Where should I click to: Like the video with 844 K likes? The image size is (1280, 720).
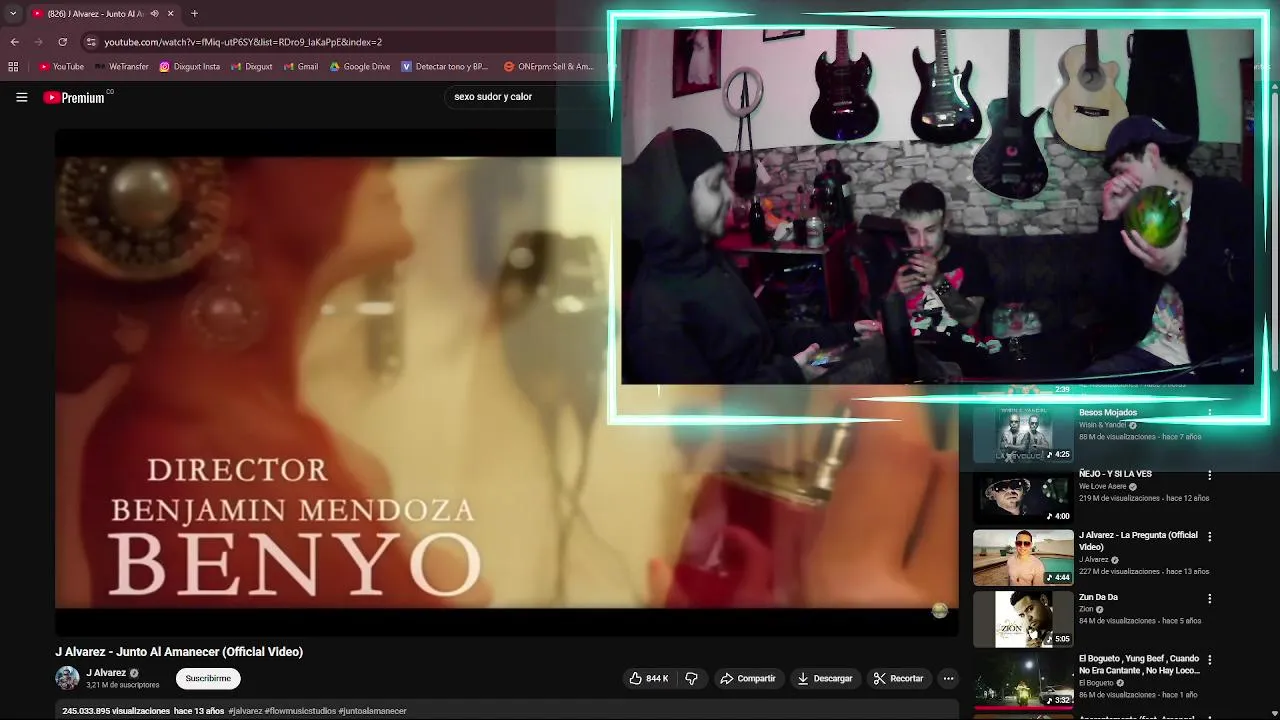[648, 678]
